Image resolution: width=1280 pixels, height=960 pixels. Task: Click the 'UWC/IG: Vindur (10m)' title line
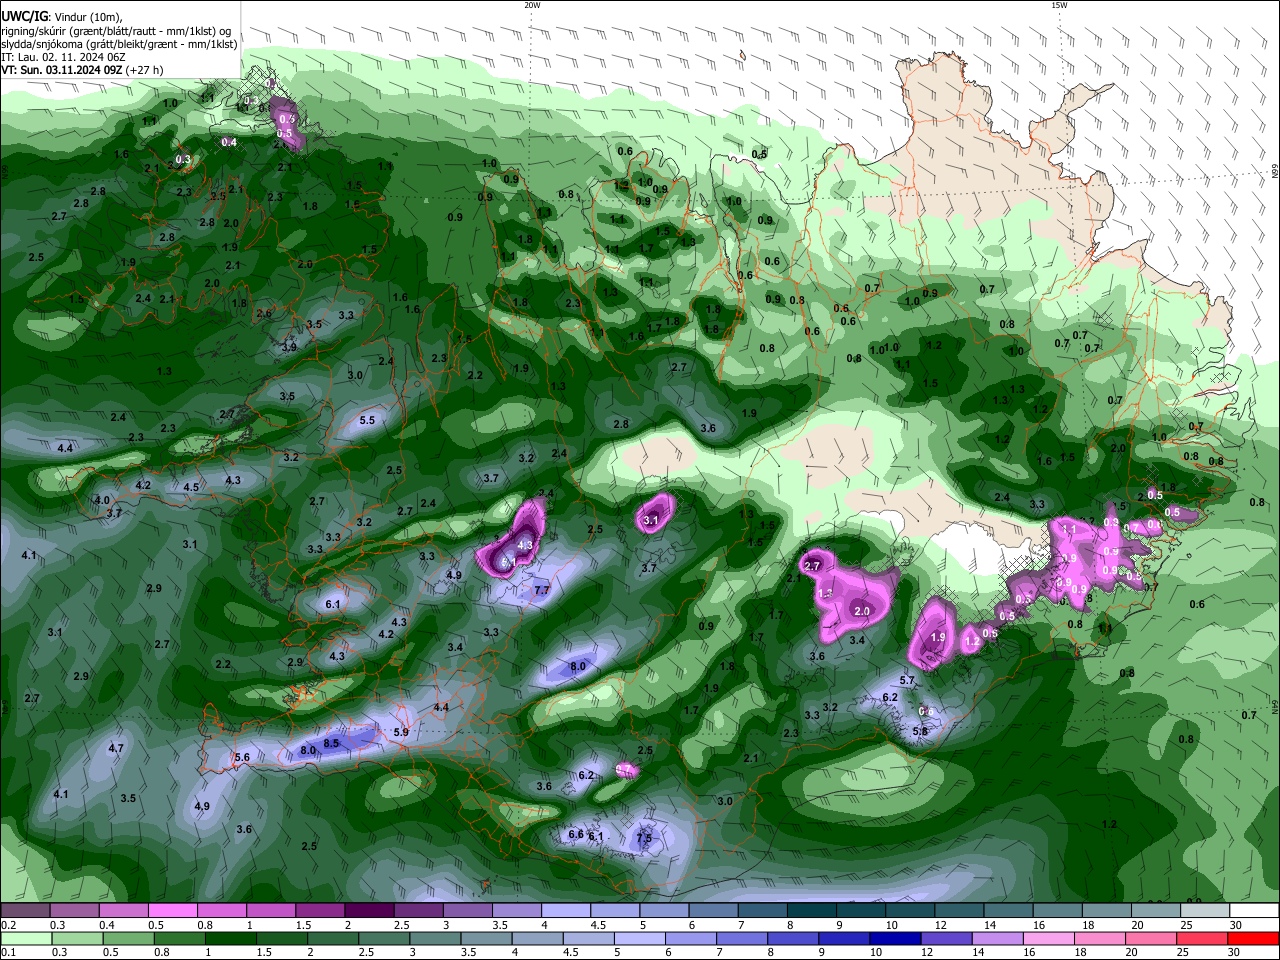[61, 16]
